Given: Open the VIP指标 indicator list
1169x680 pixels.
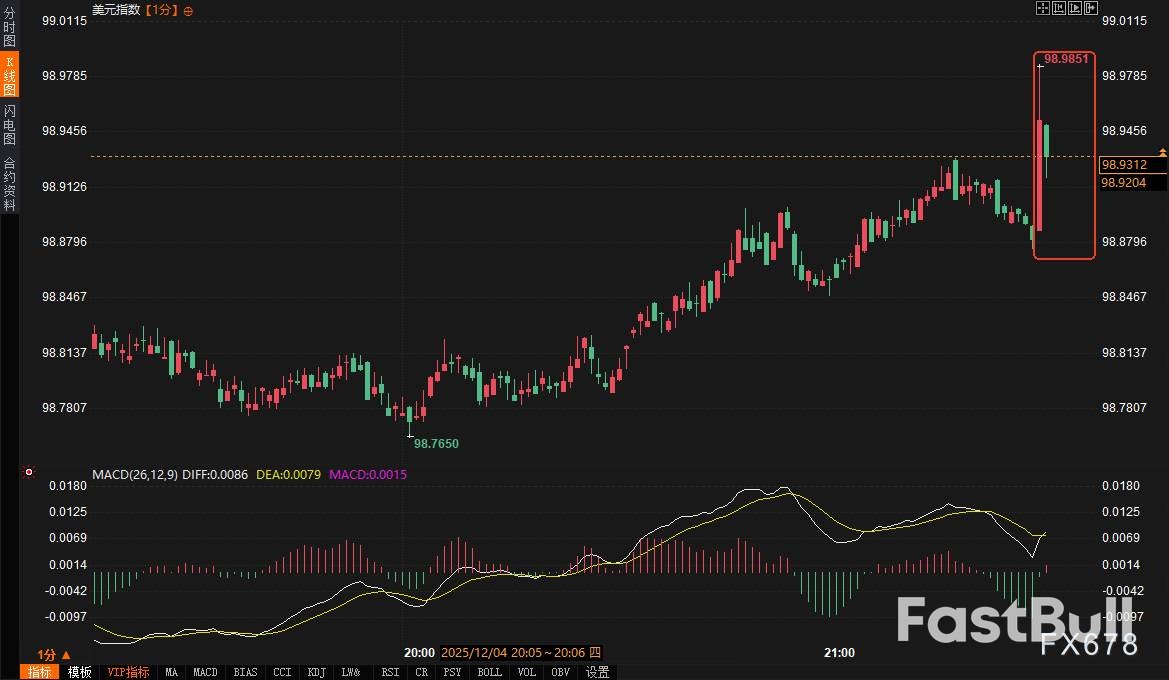Looking at the screenshot, I should click(x=128, y=672).
